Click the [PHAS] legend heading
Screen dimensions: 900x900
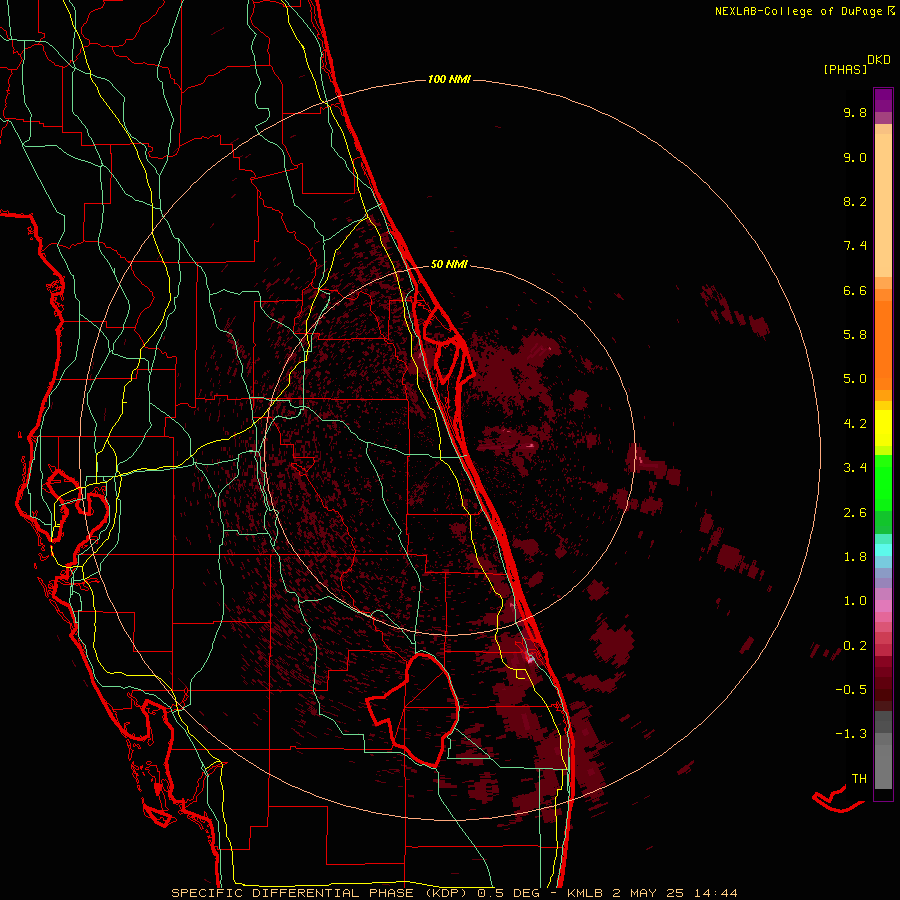[845, 70]
